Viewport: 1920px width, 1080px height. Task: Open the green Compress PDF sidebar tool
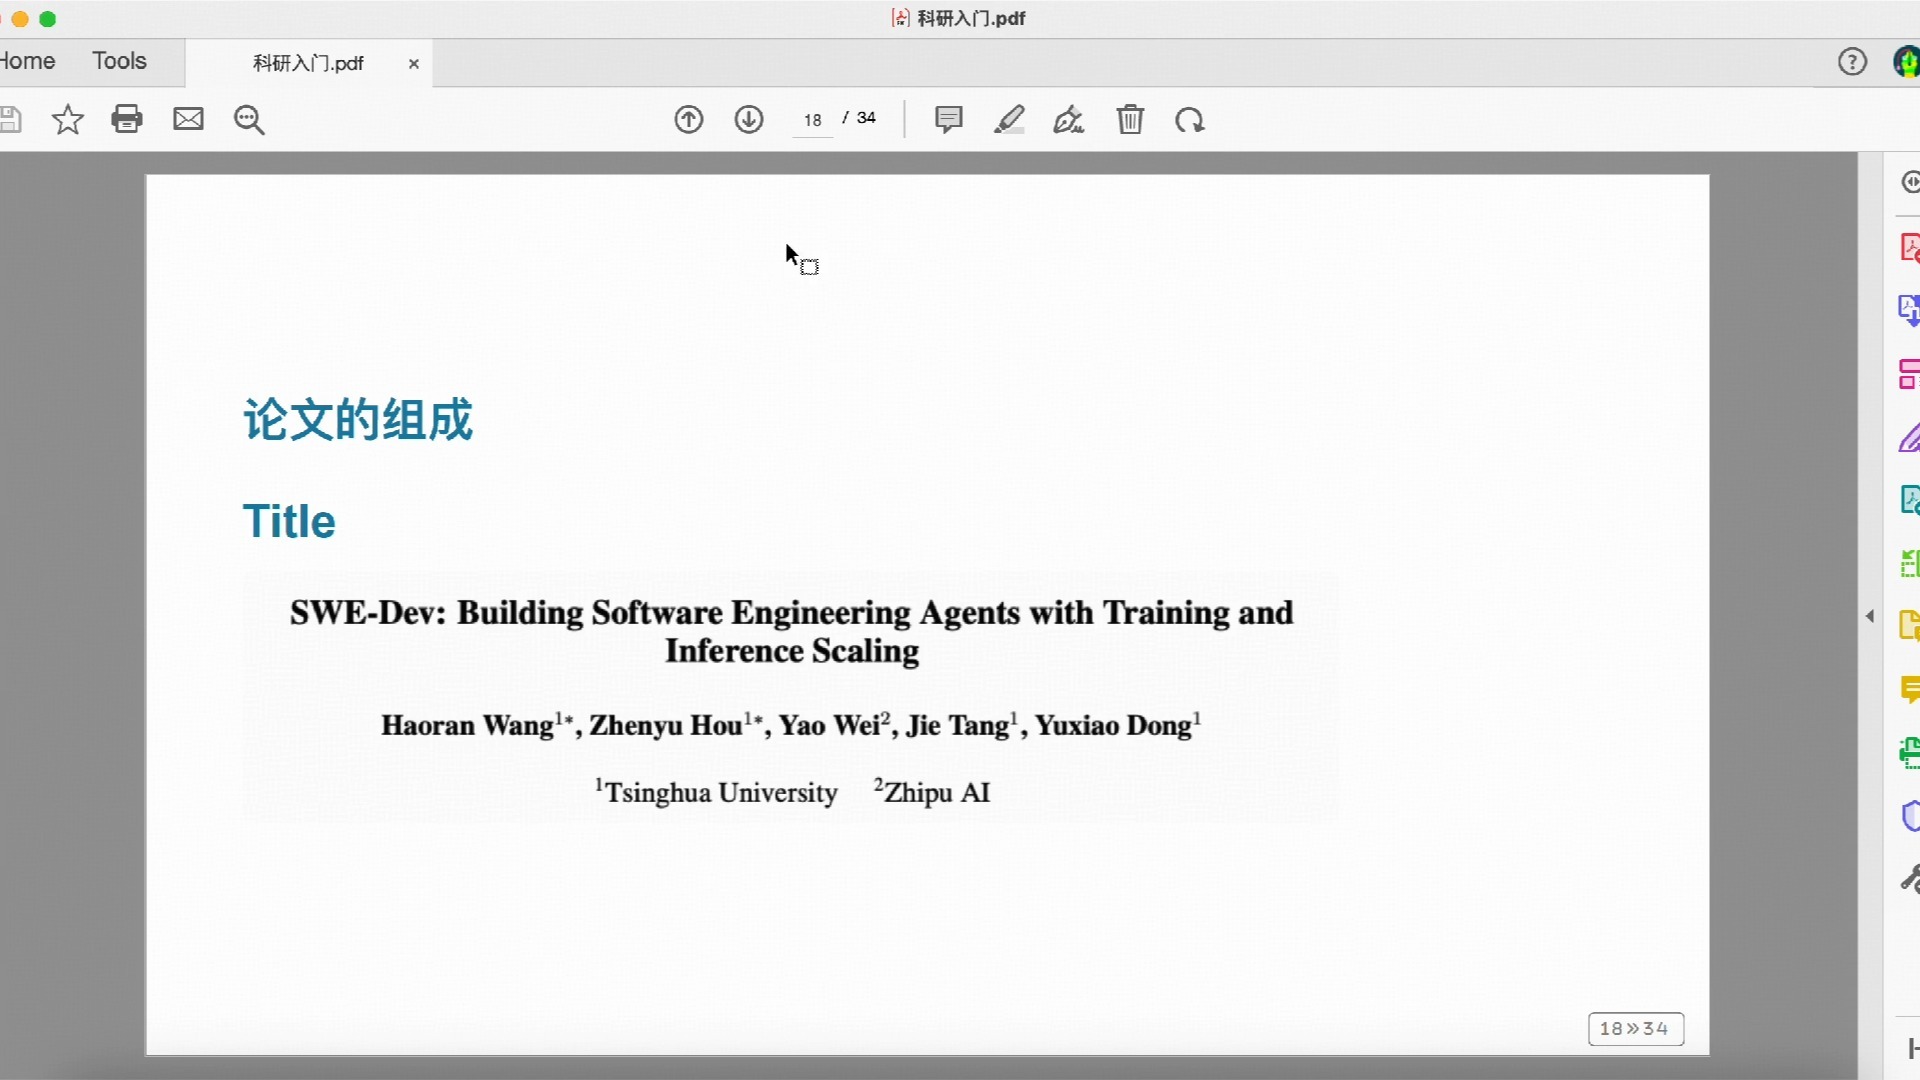(x=1910, y=564)
